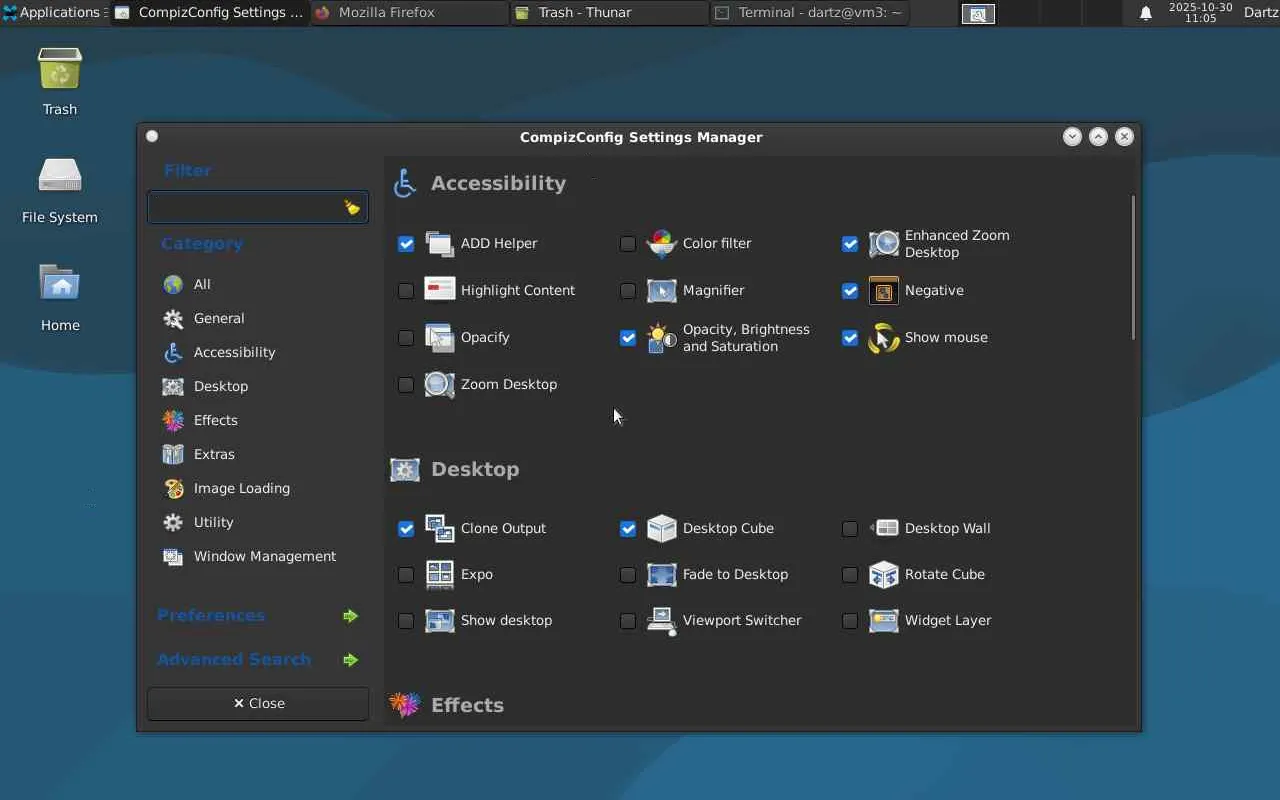Enable the Expo checkbox
Screen dimensions: 1280x800
pos(406,574)
